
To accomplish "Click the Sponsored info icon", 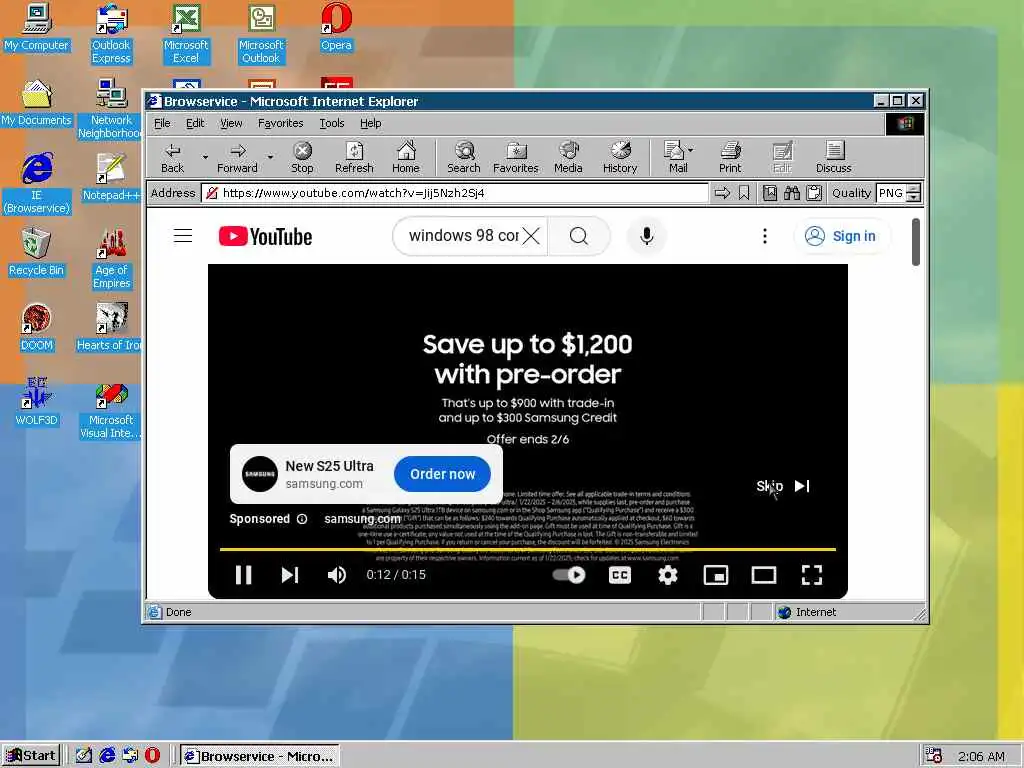I will (302, 519).
